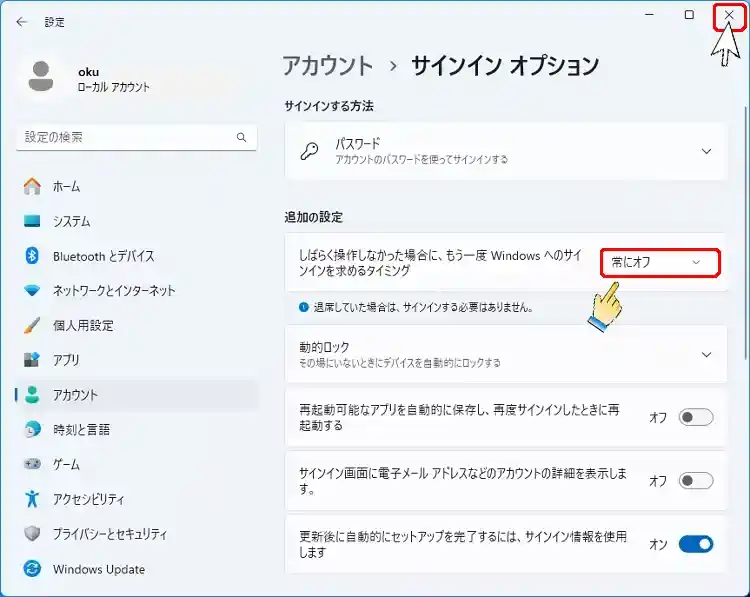Click the oku ローカル アカウント profile name

[x=113, y=79]
